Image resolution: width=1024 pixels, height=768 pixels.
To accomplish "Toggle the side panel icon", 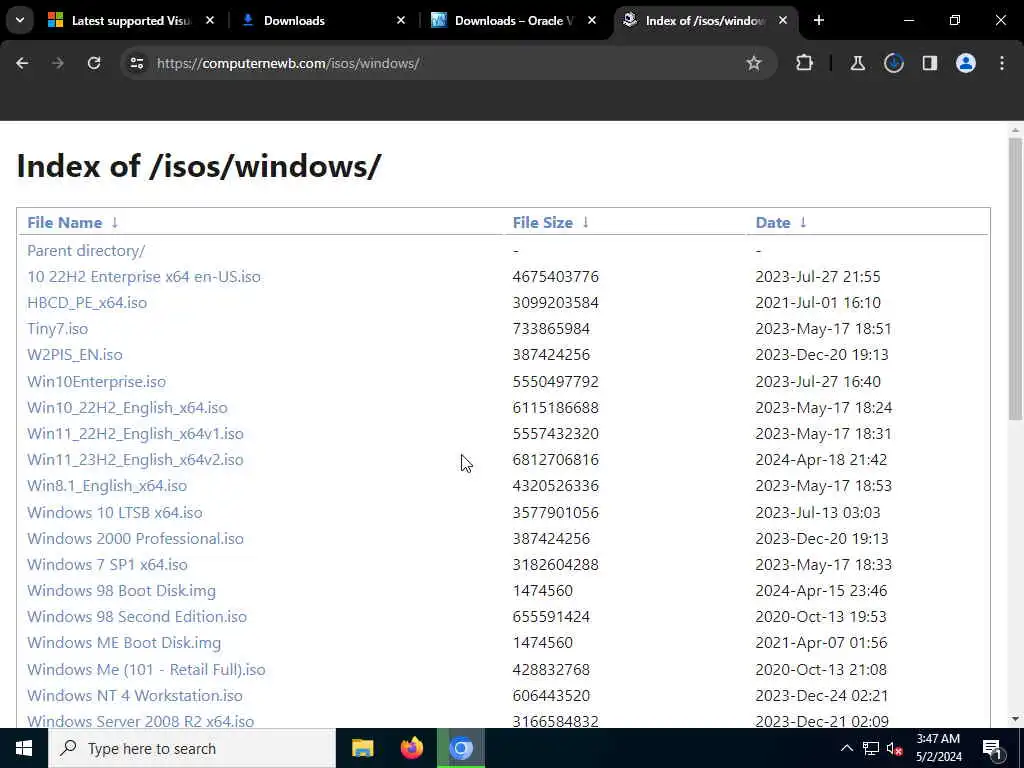I will pos(929,63).
